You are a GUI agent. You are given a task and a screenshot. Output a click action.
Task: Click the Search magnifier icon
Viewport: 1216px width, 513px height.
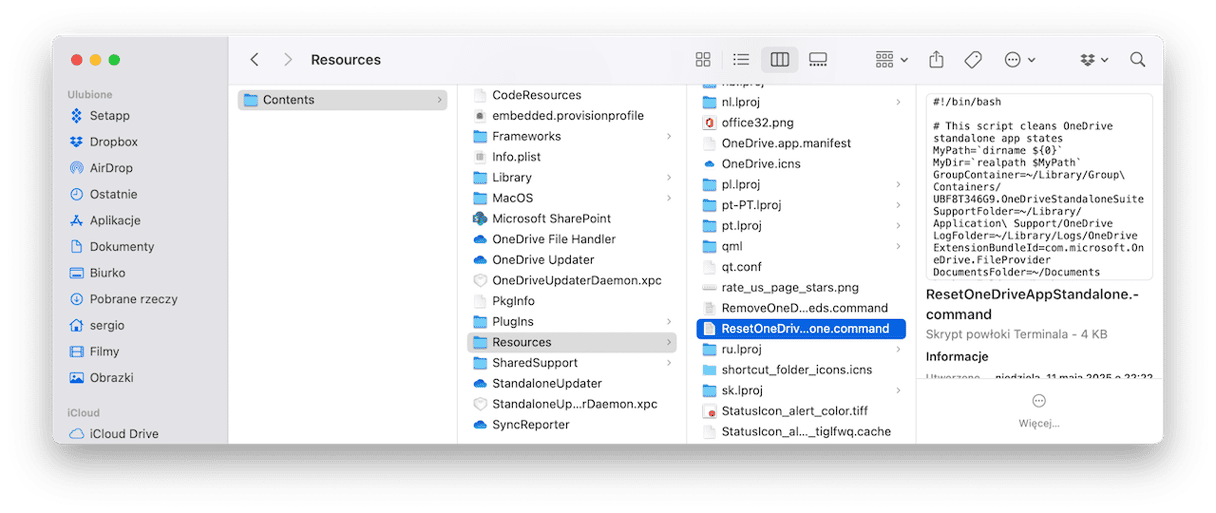point(1137,60)
